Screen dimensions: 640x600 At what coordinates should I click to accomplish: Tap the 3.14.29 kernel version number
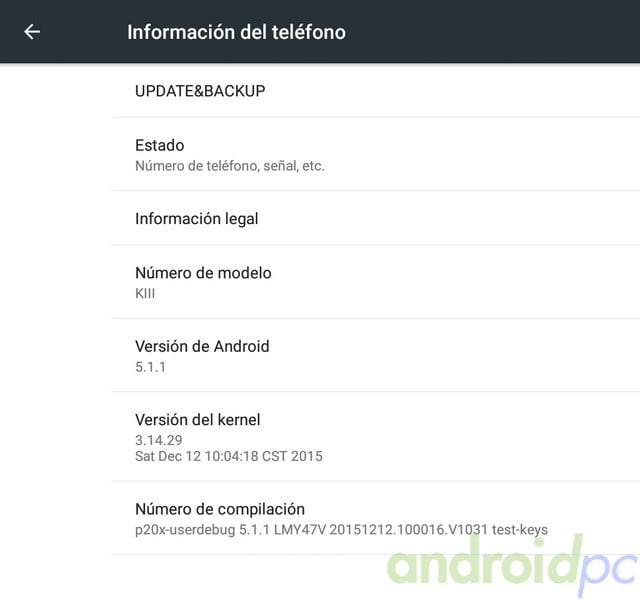(x=158, y=440)
